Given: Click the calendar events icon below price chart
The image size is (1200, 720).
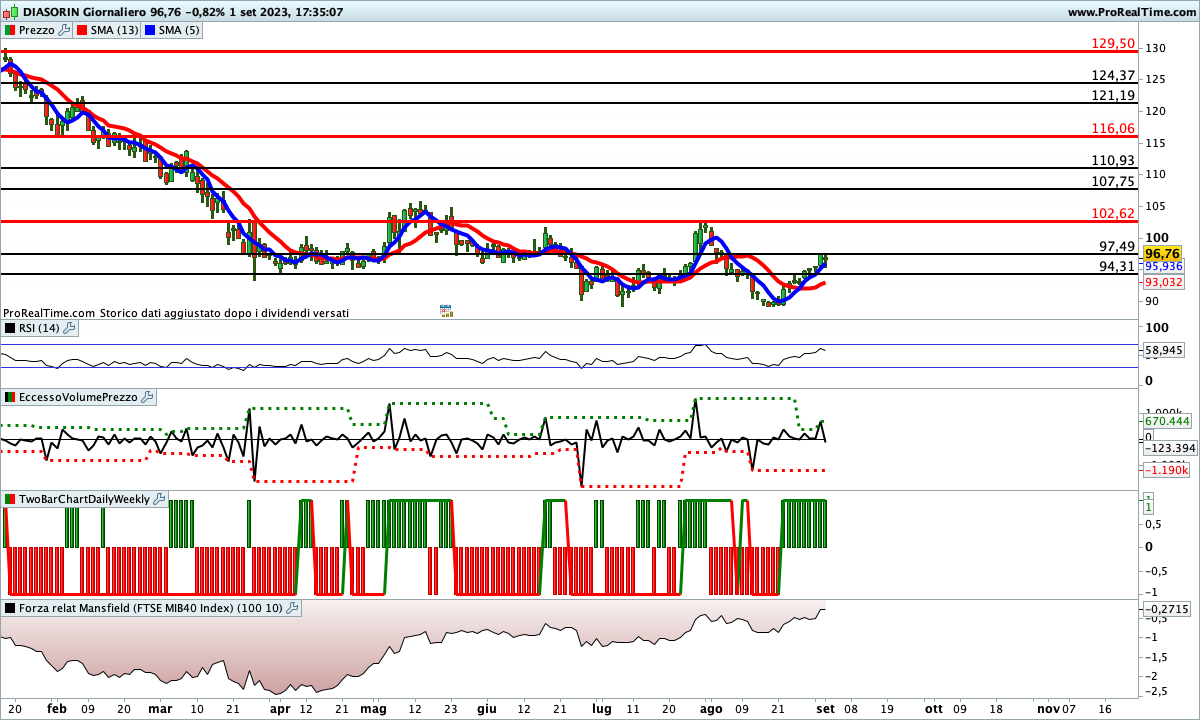Looking at the screenshot, I should (x=446, y=311).
